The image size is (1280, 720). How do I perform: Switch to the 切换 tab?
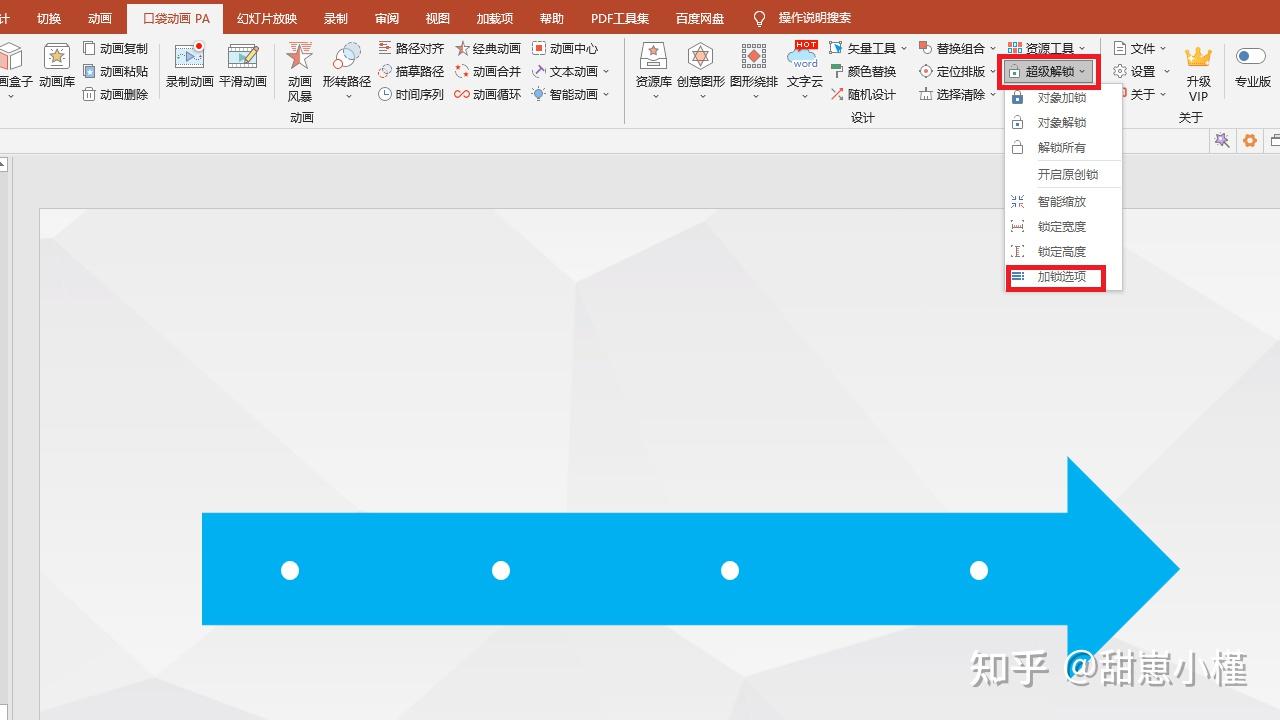point(49,18)
